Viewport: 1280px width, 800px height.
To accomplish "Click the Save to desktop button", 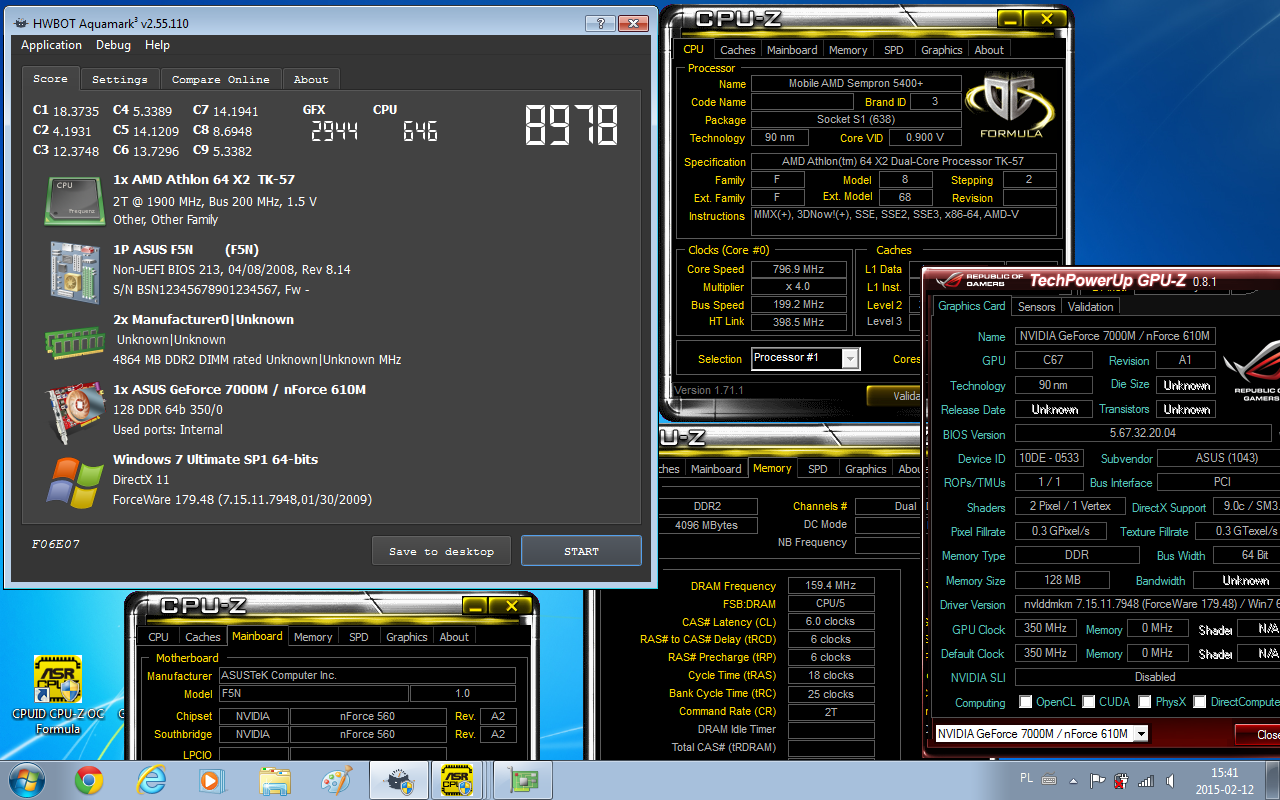I will (441, 551).
